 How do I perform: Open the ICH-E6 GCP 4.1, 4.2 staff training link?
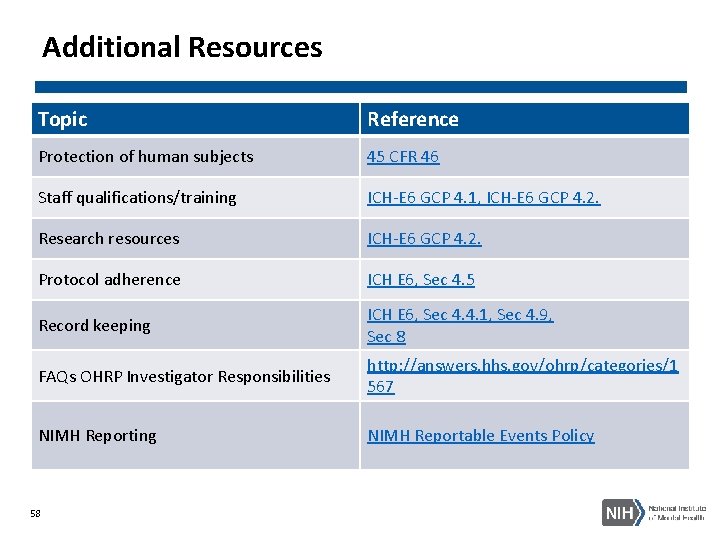pyautogui.click(x=484, y=197)
